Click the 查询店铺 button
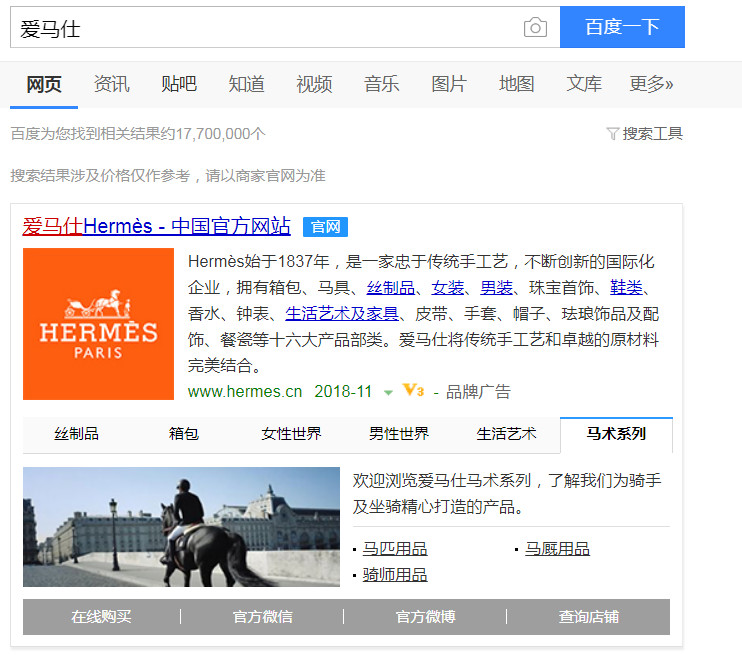The height and width of the screenshot is (662, 742). point(589,617)
